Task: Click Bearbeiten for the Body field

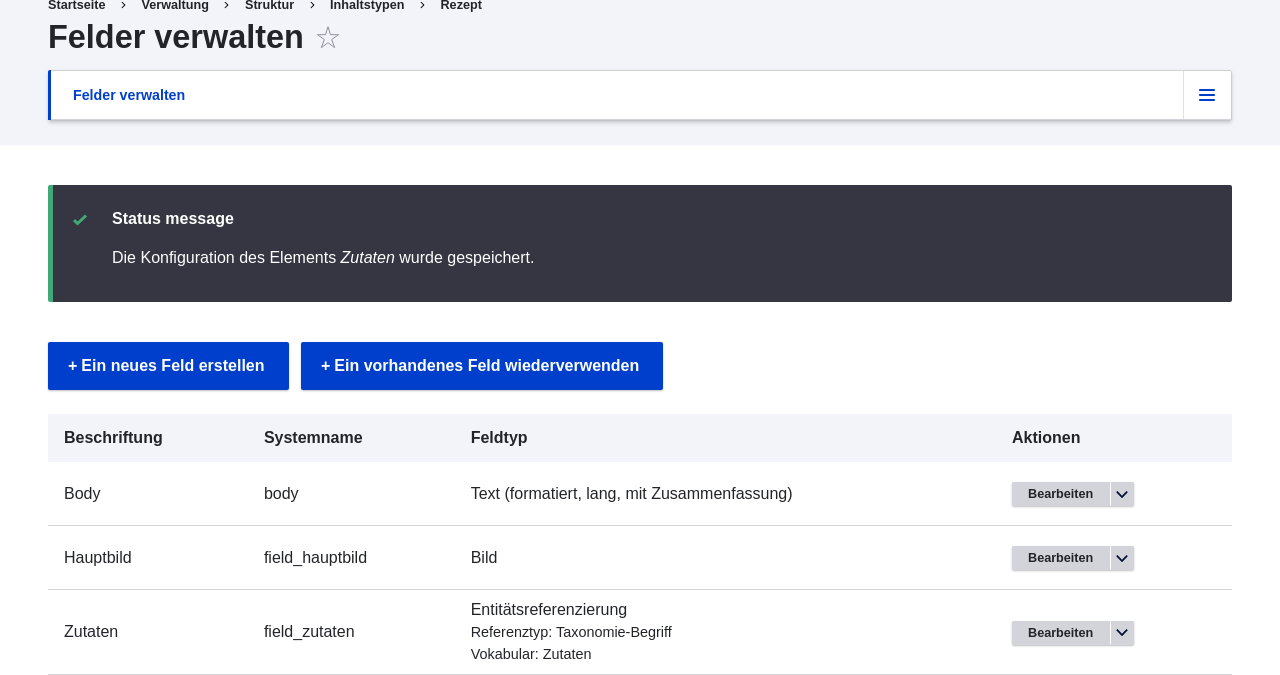Action: pyautogui.click(x=1060, y=494)
